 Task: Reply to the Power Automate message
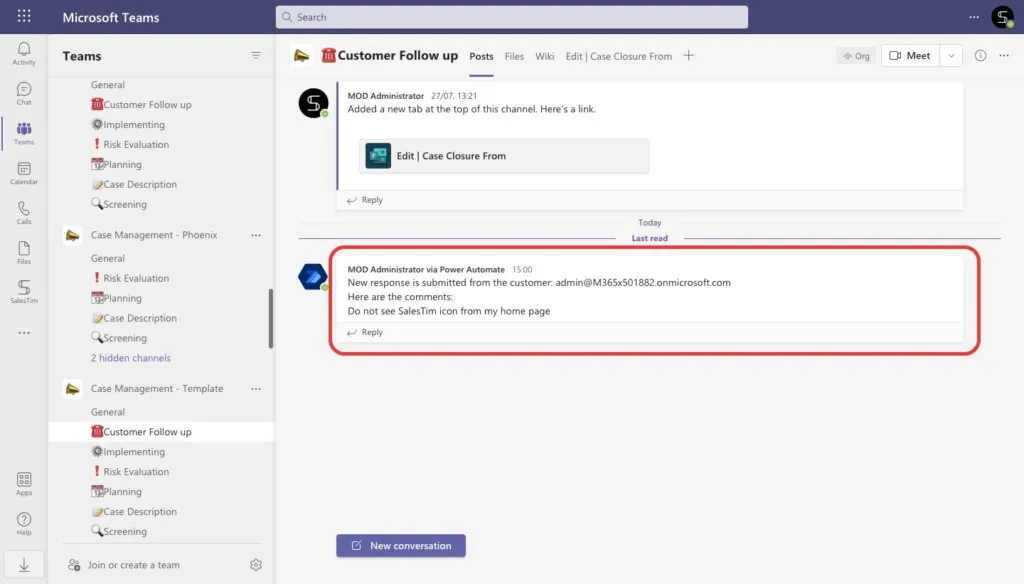click(x=365, y=333)
